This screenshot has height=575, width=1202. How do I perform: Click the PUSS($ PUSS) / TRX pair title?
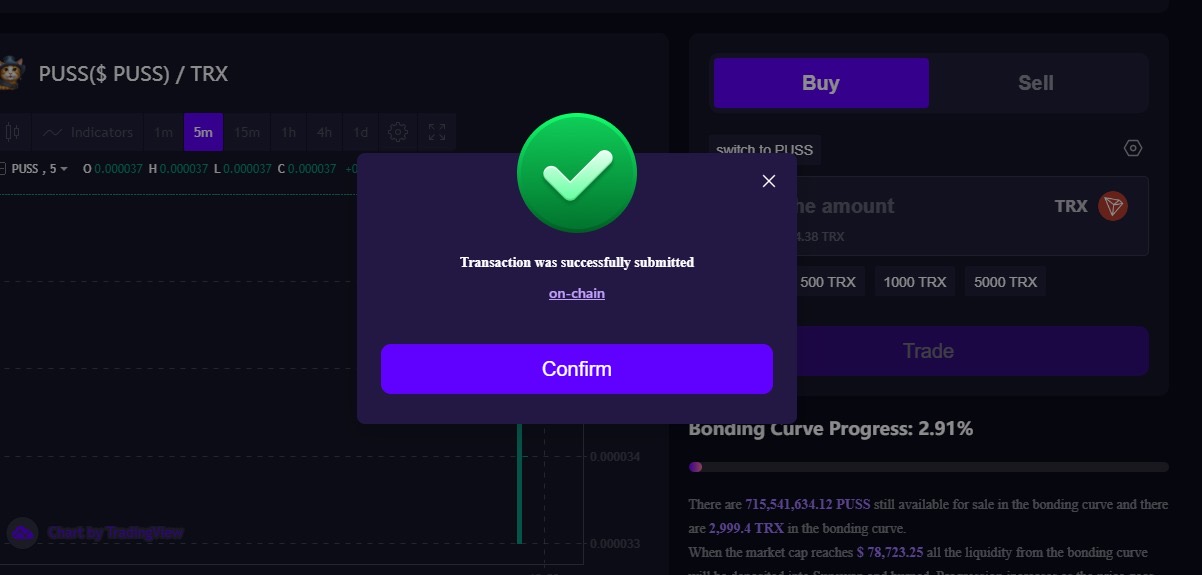[x=133, y=74]
